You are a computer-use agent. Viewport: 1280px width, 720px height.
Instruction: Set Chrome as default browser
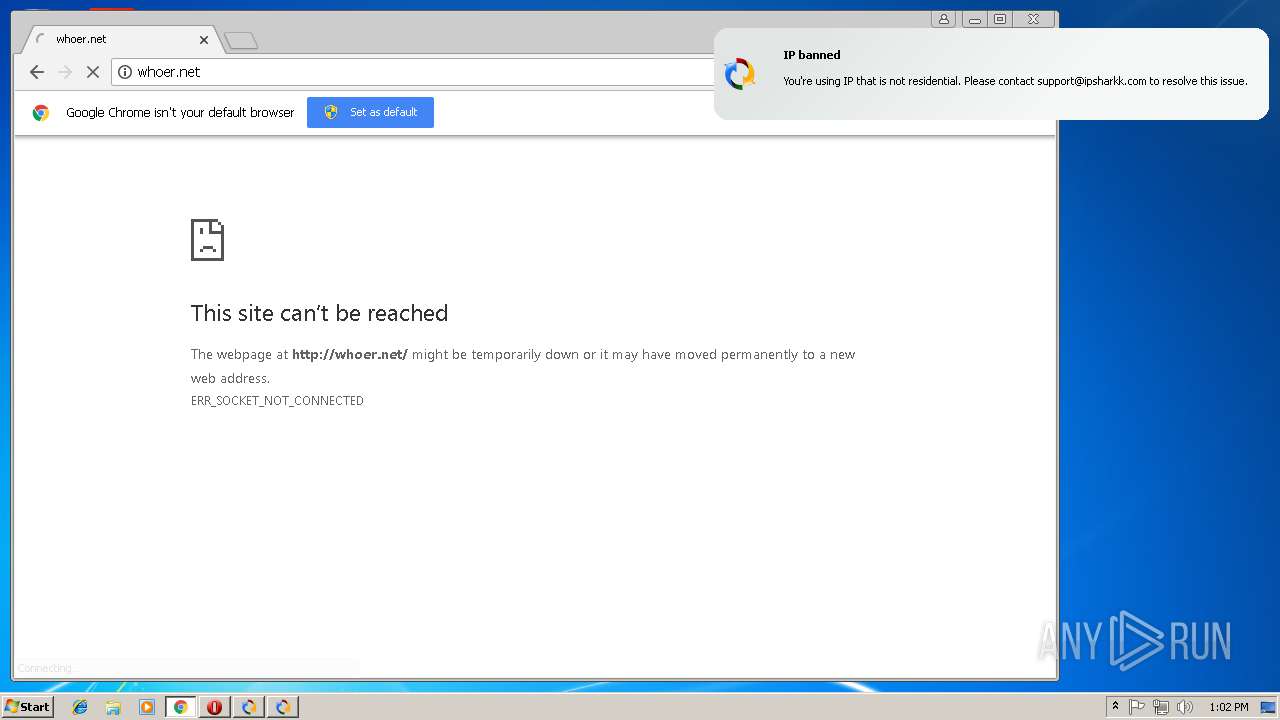(x=370, y=112)
